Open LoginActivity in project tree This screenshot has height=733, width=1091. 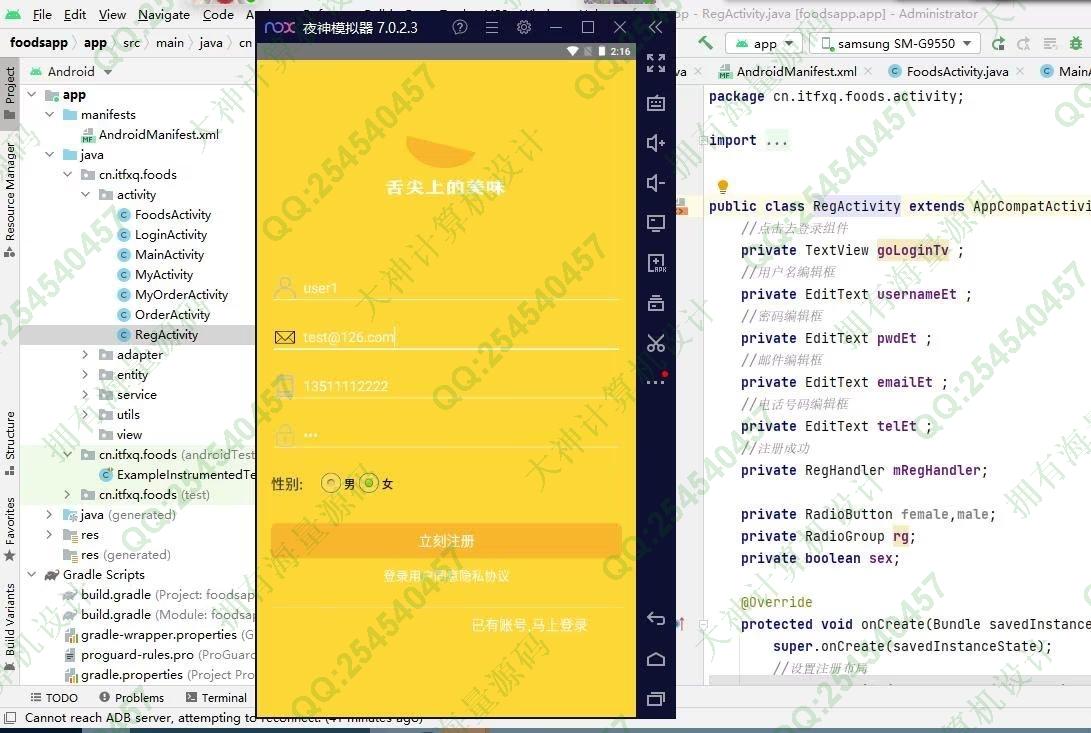pyautogui.click(x=170, y=235)
